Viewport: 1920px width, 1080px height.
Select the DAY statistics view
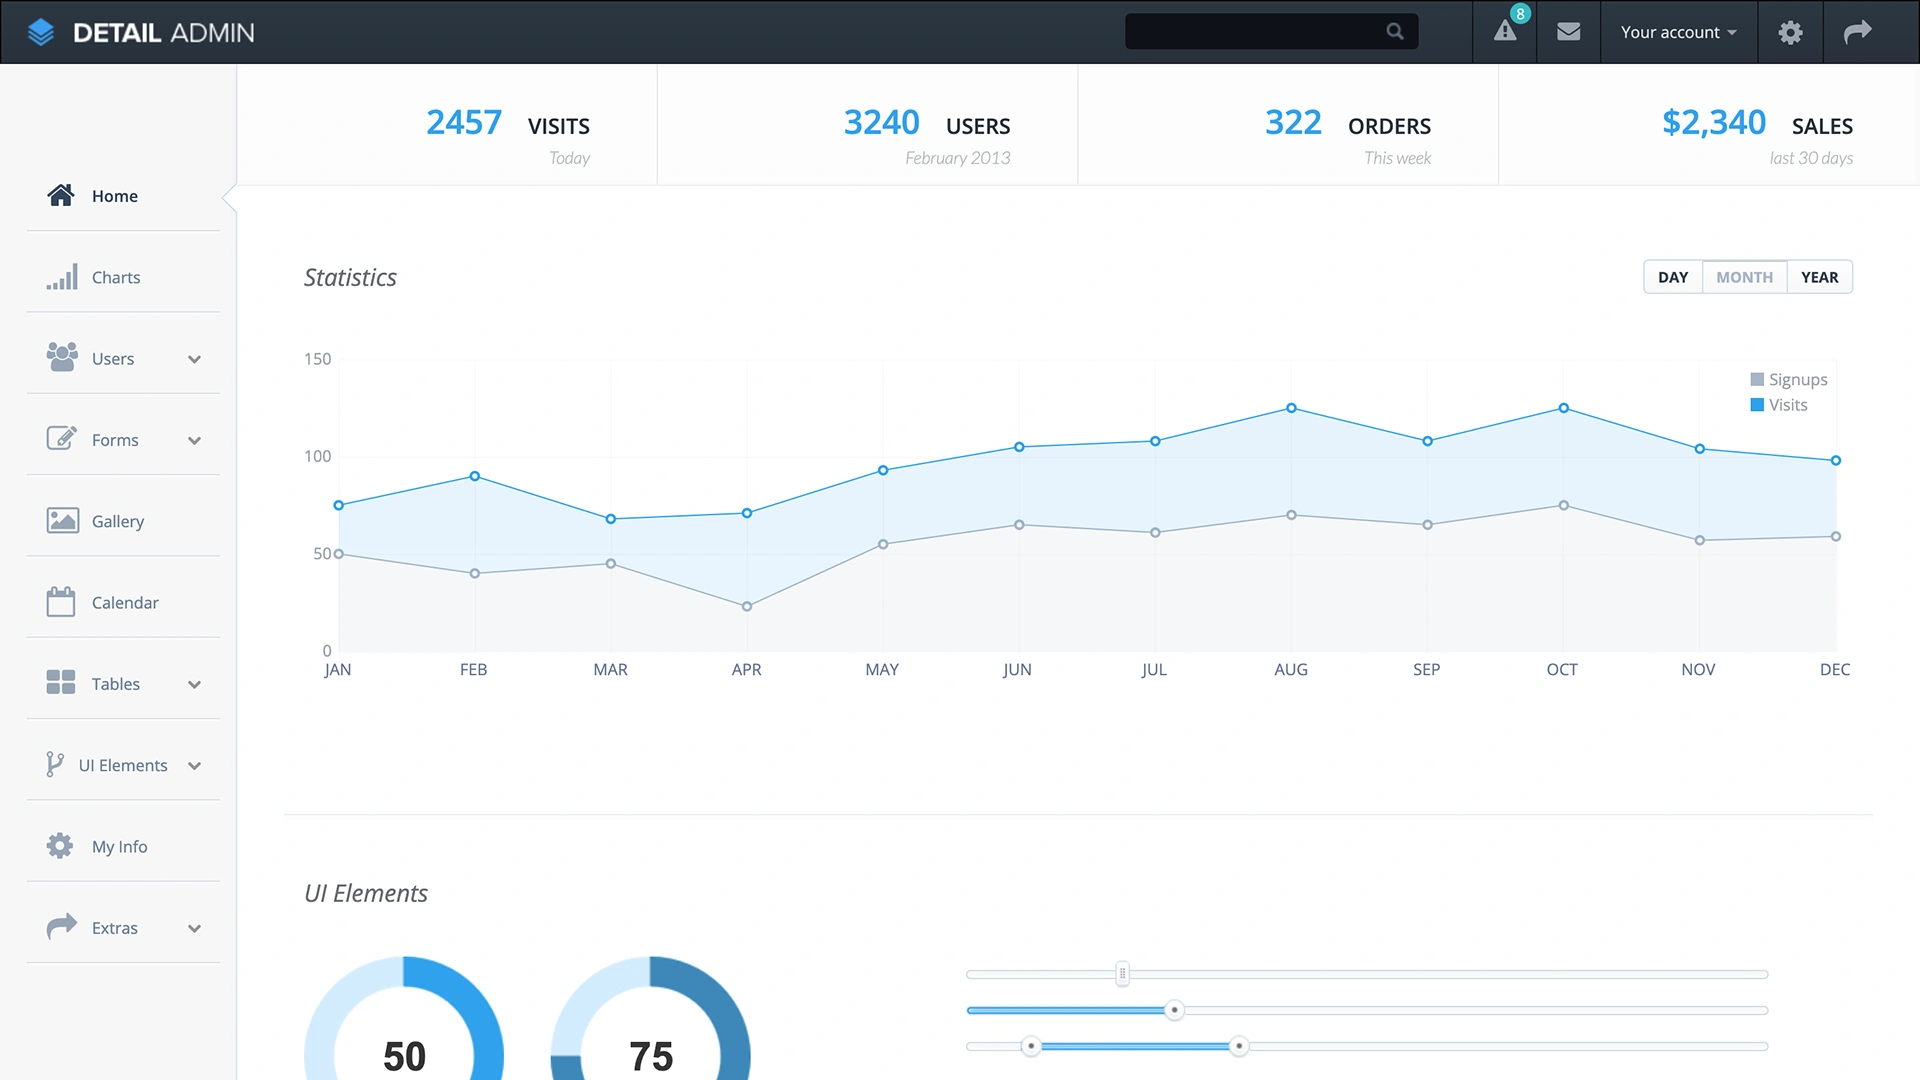(1672, 276)
